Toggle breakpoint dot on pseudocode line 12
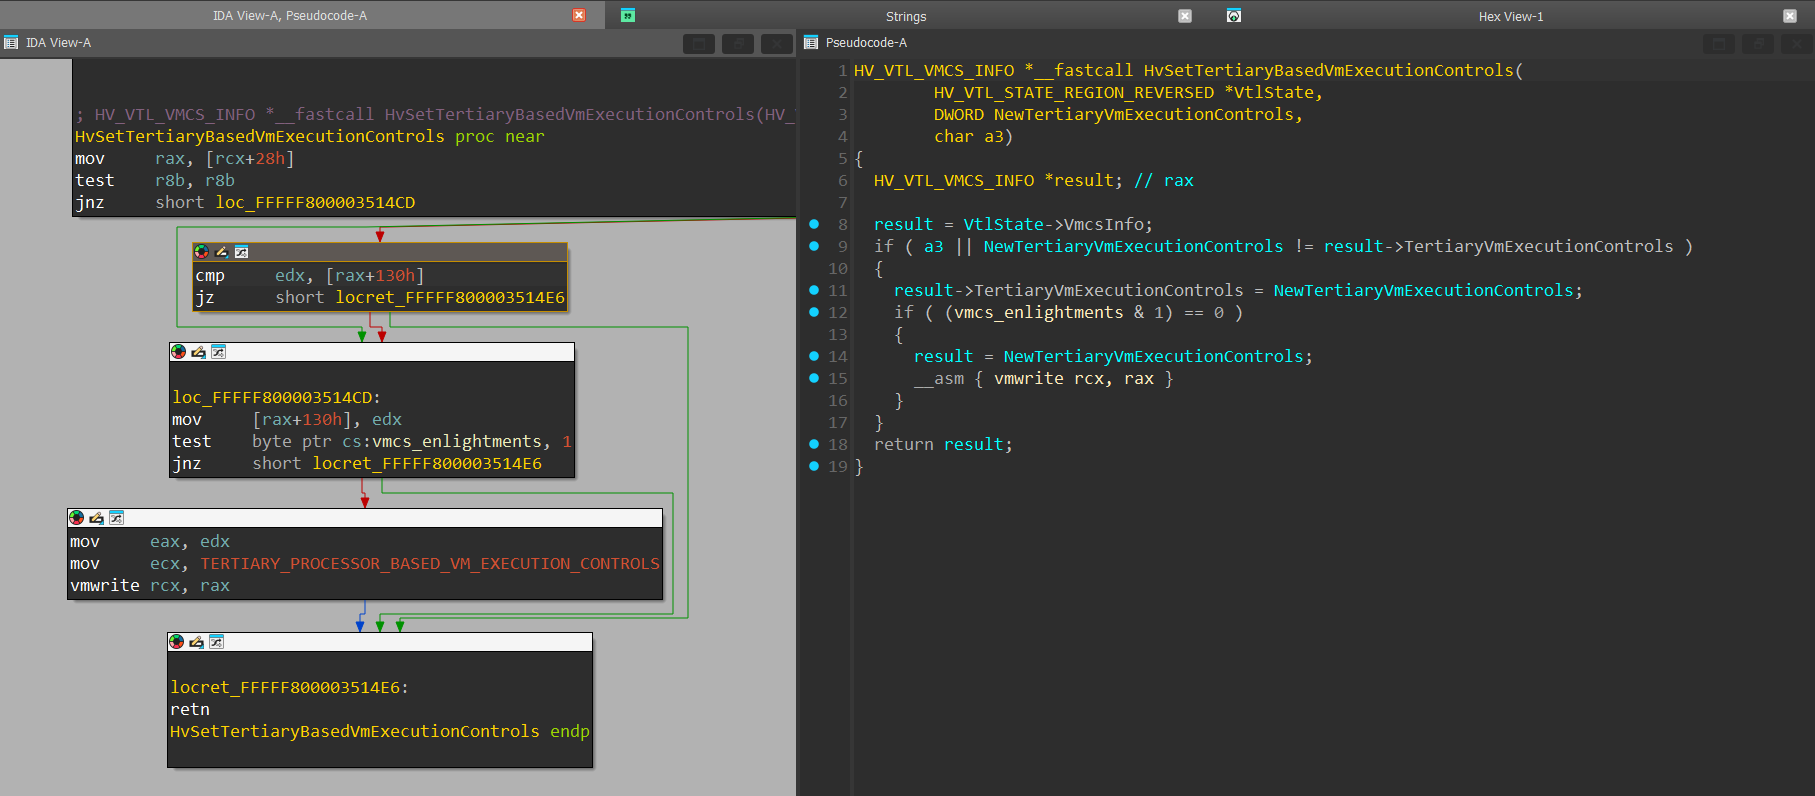 814,312
